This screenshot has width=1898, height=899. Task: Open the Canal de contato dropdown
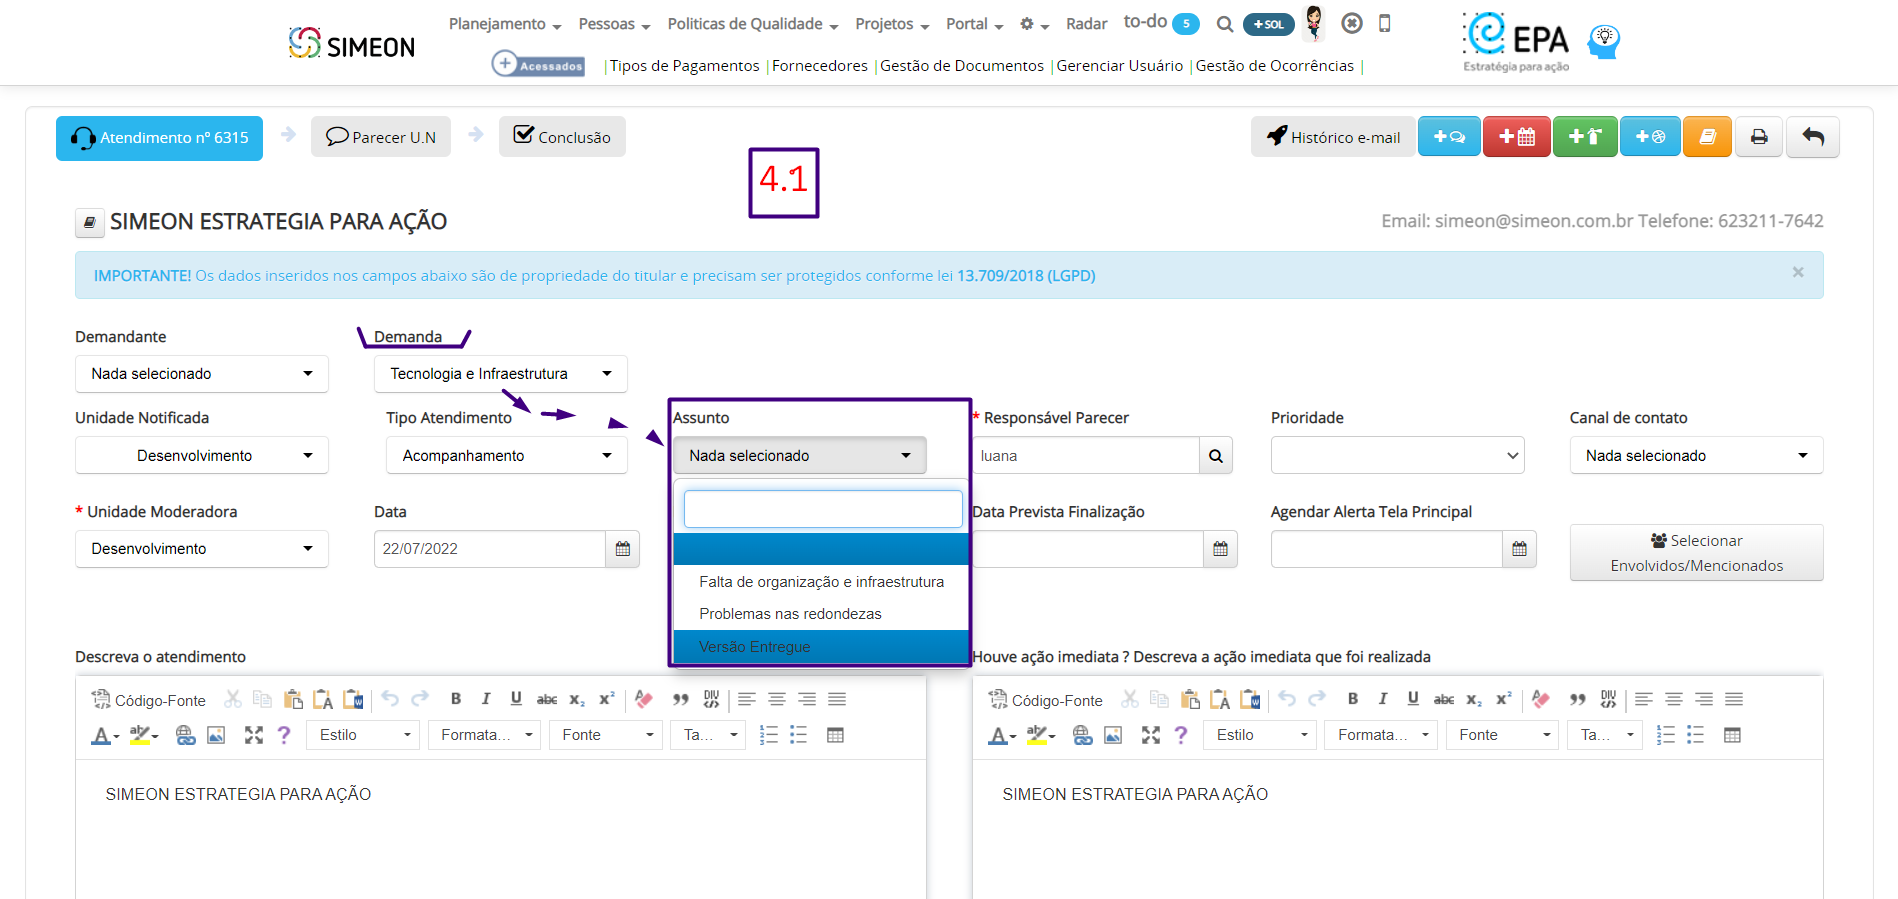click(x=1695, y=456)
